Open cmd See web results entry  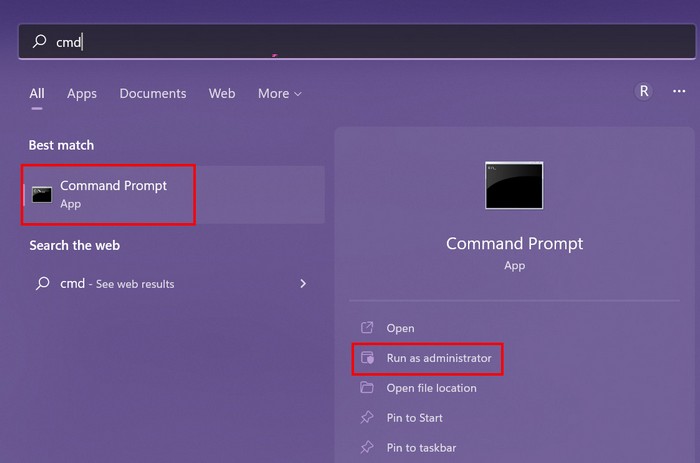173,284
